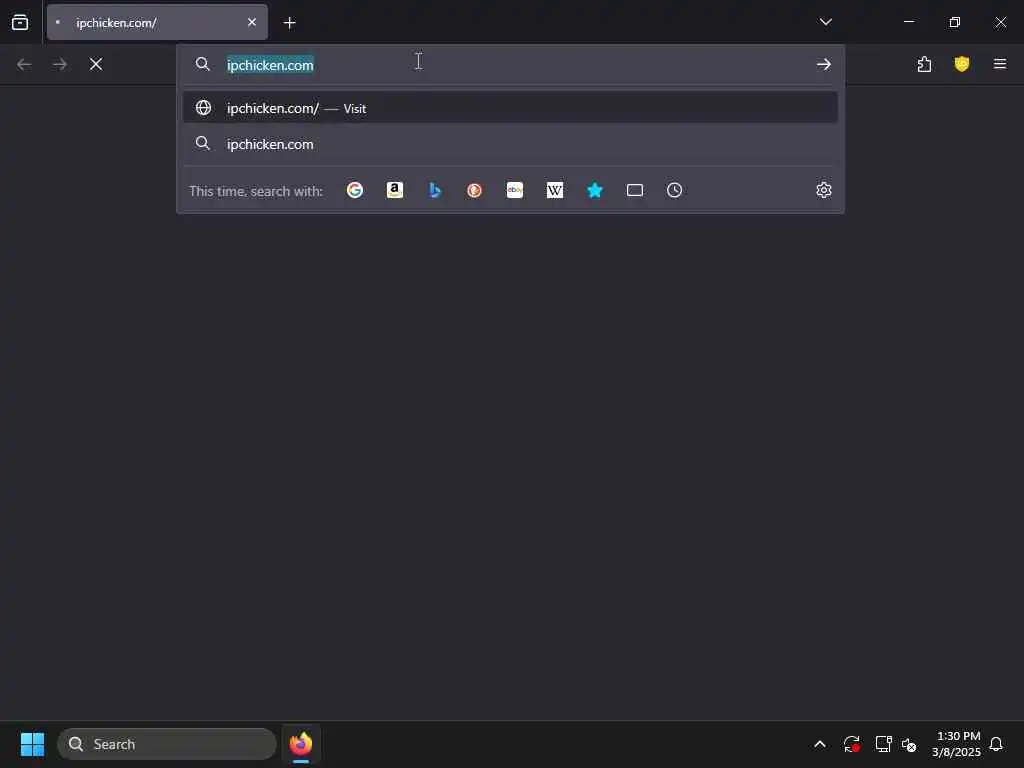Stop loading the page
This screenshot has height=768, width=1024.
click(96, 64)
